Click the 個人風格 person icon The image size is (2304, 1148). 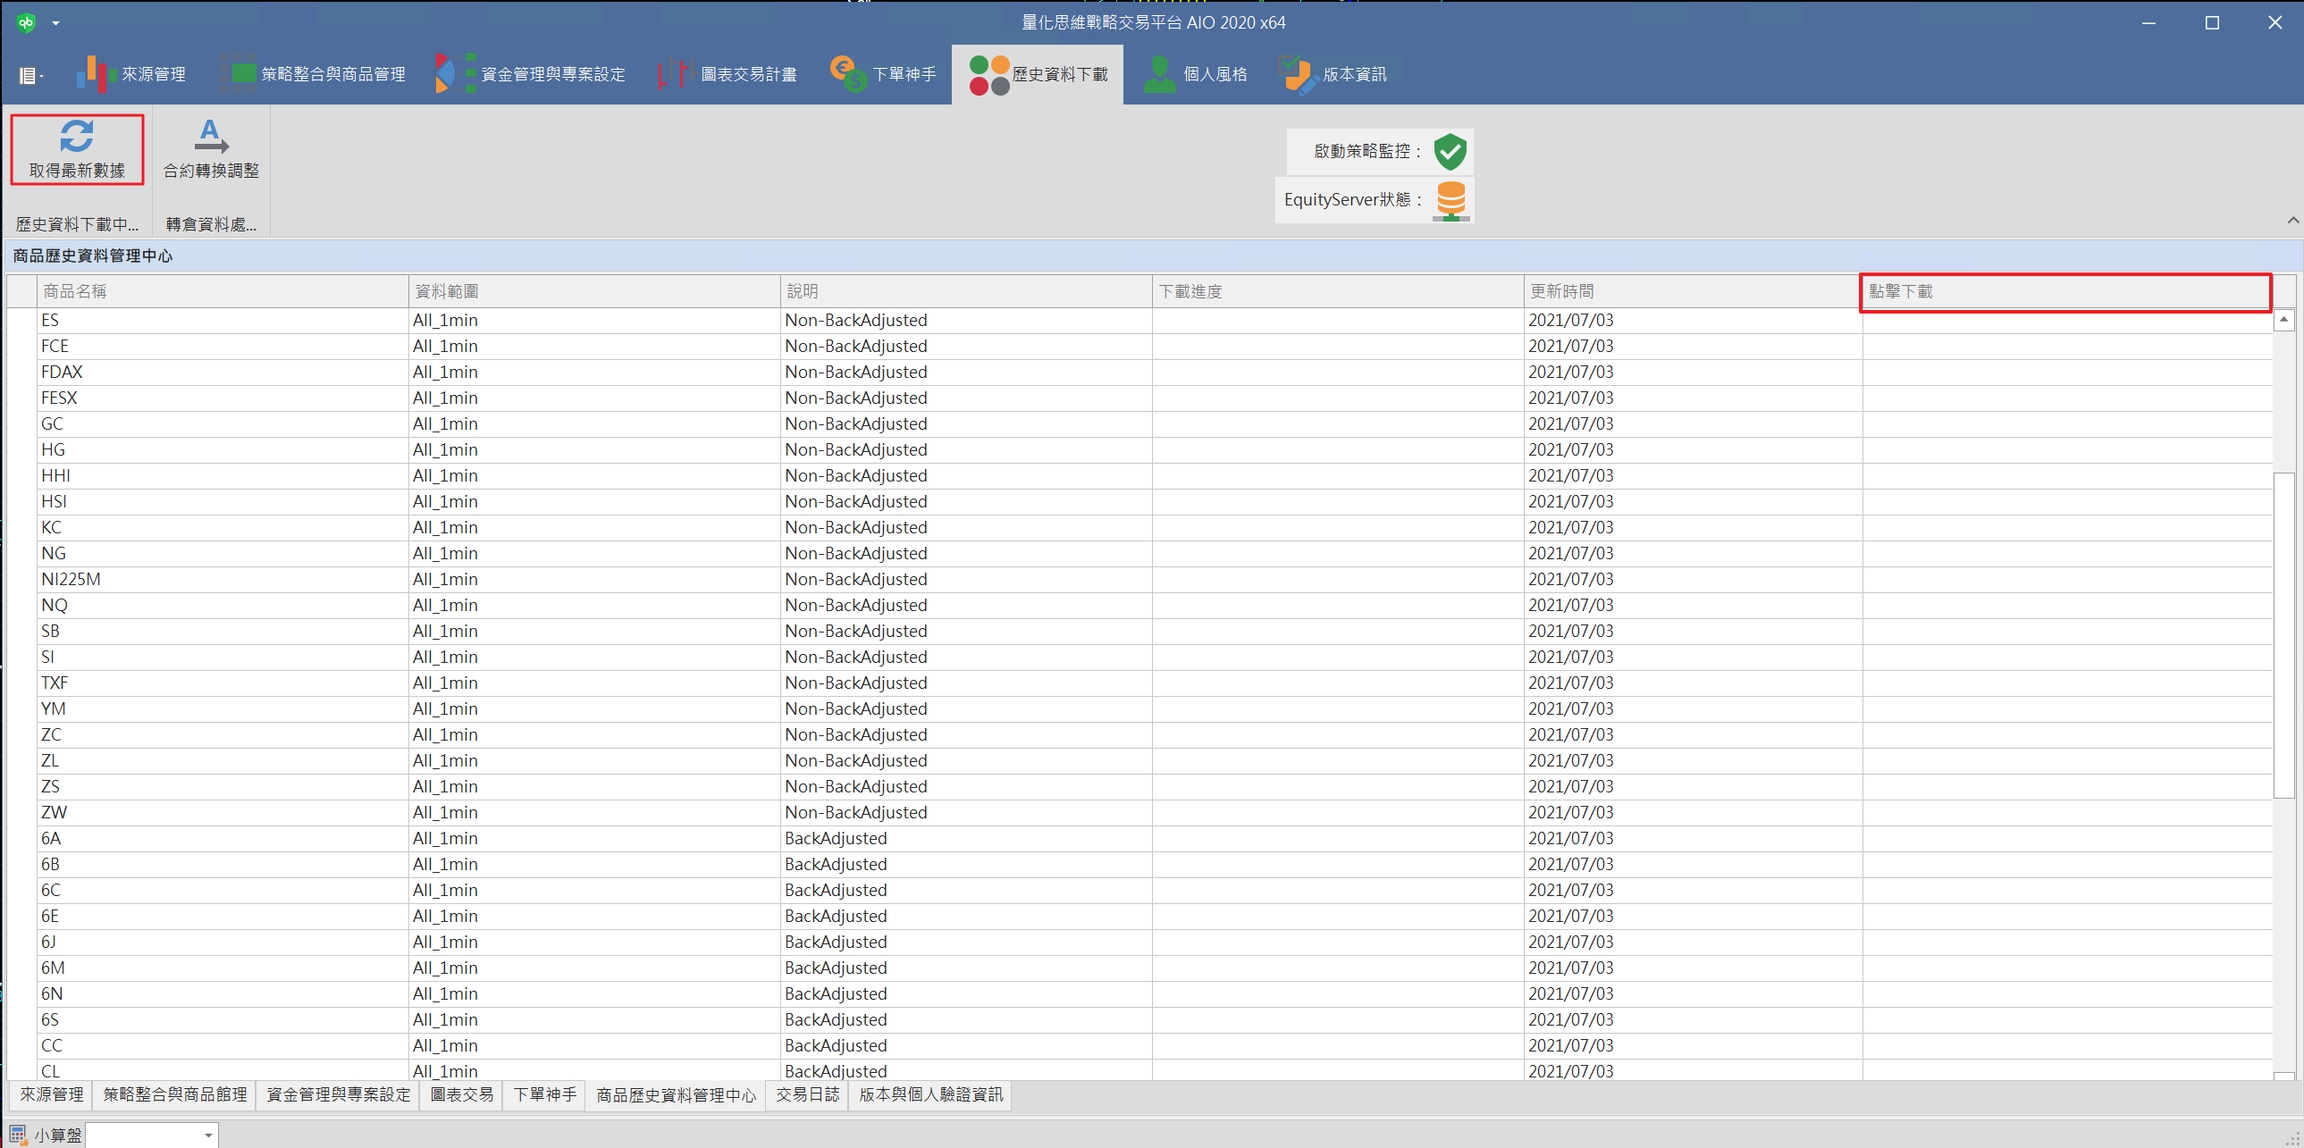pos(1159,74)
